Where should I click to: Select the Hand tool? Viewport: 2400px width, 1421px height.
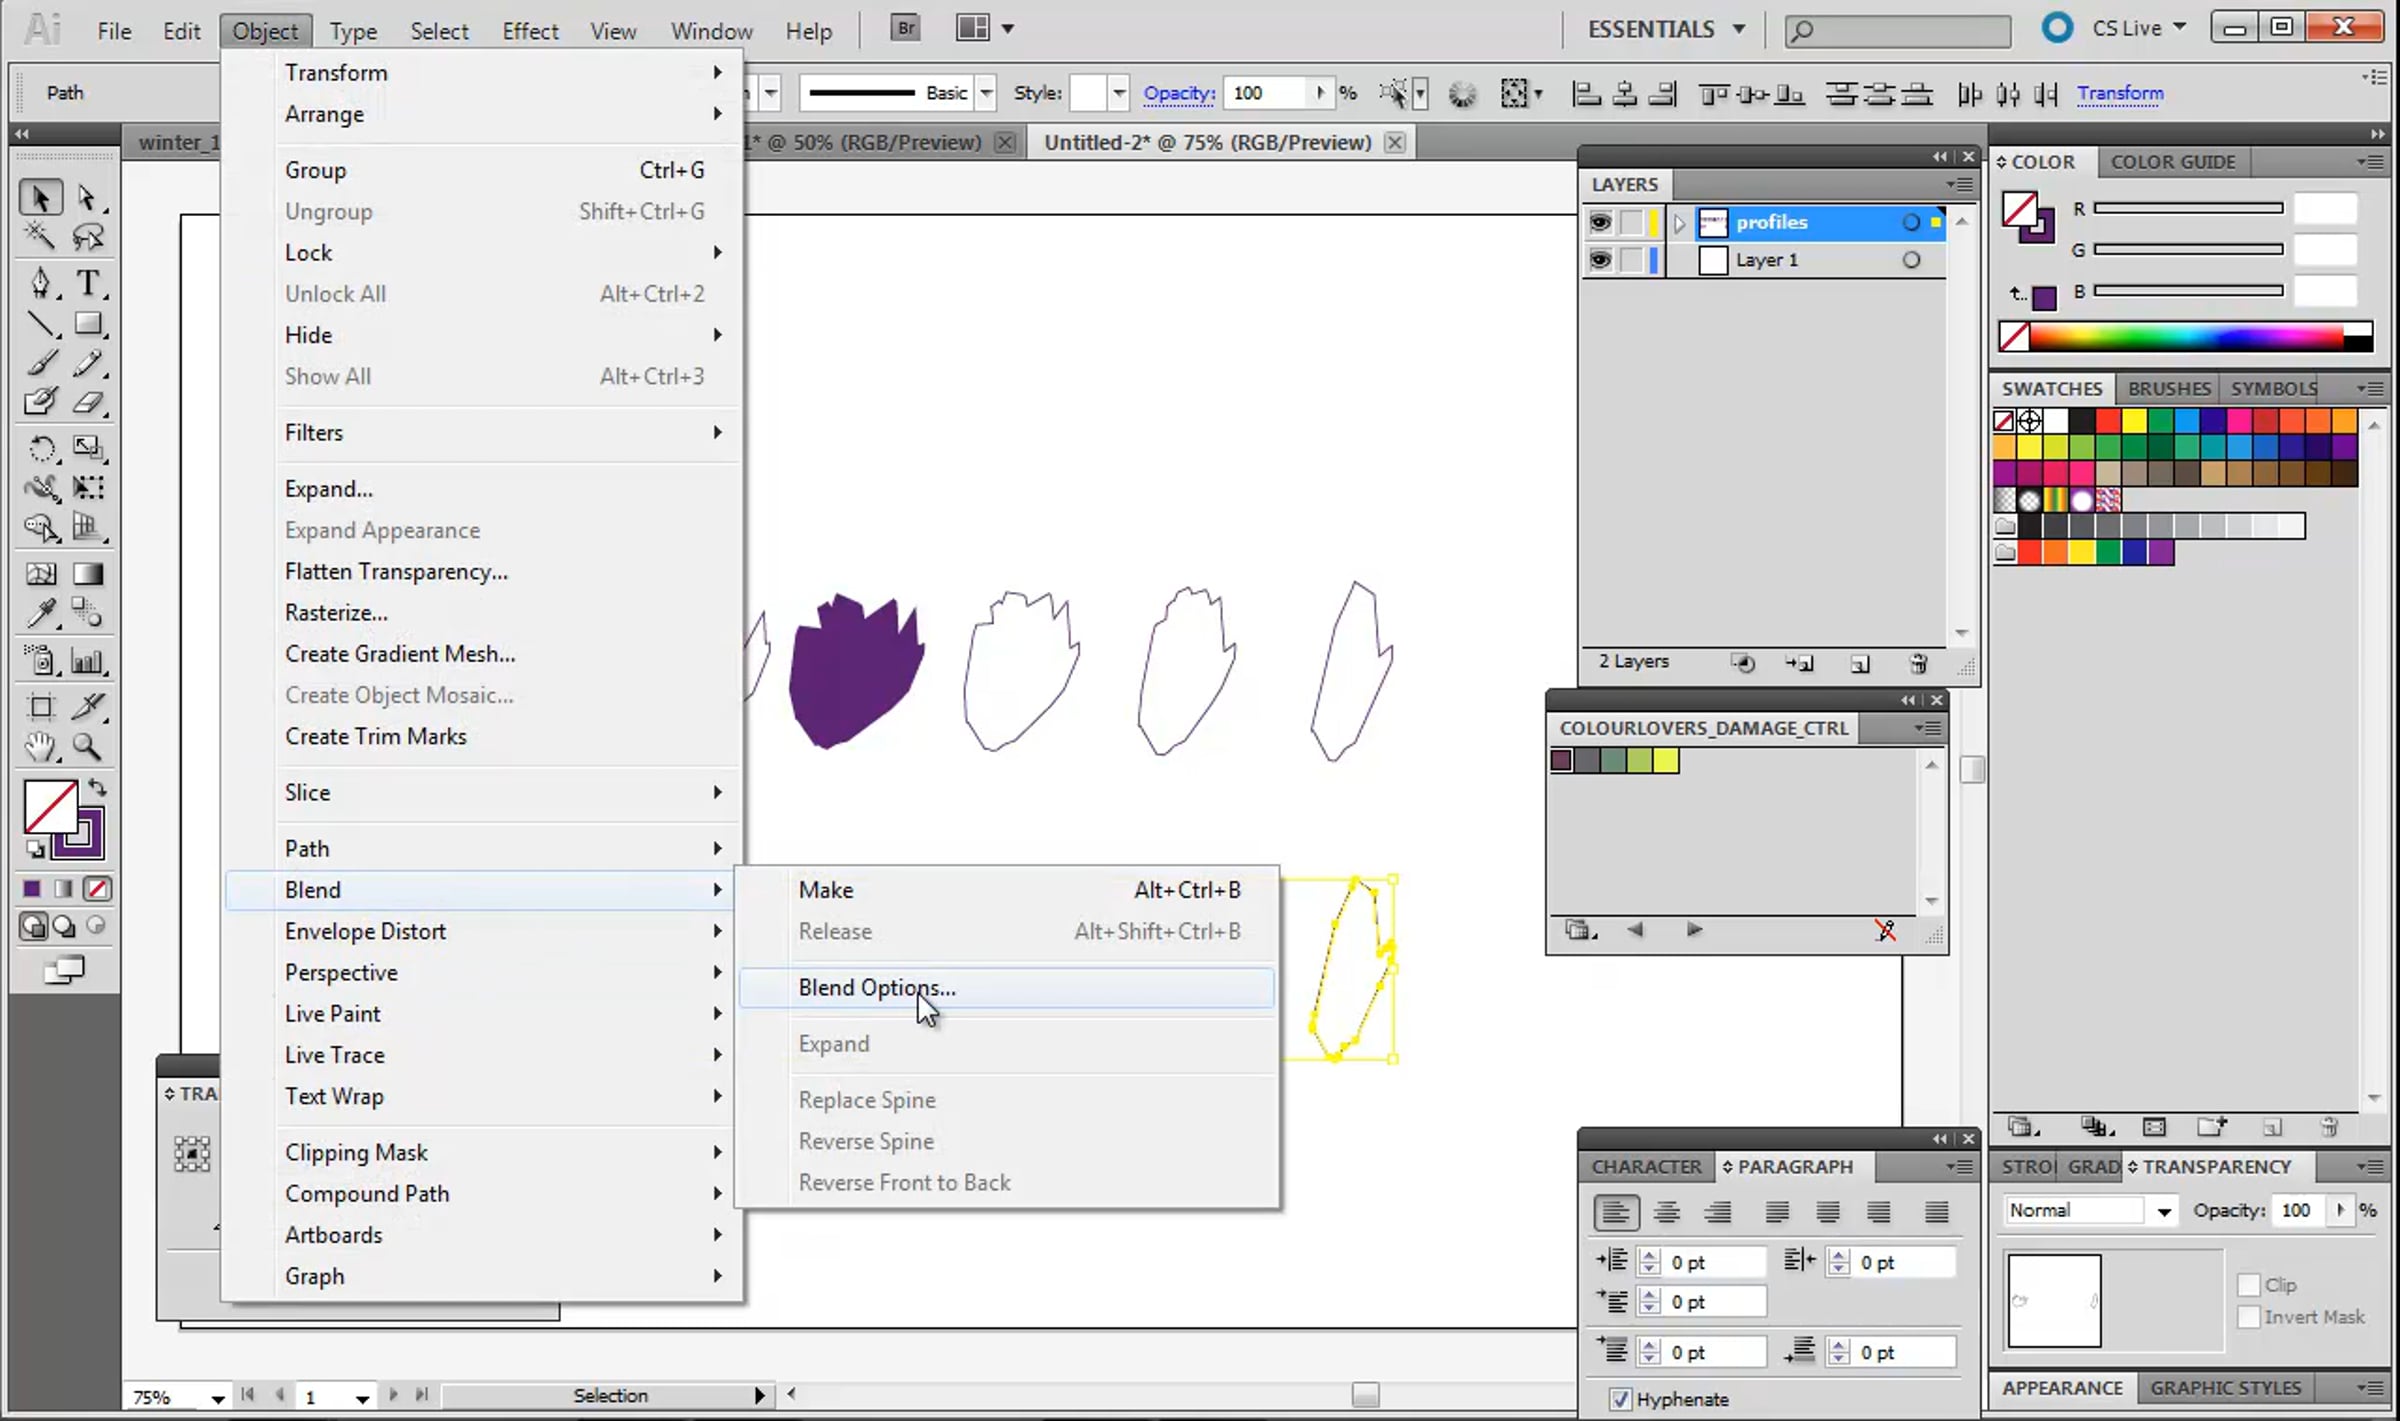point(40,746)
